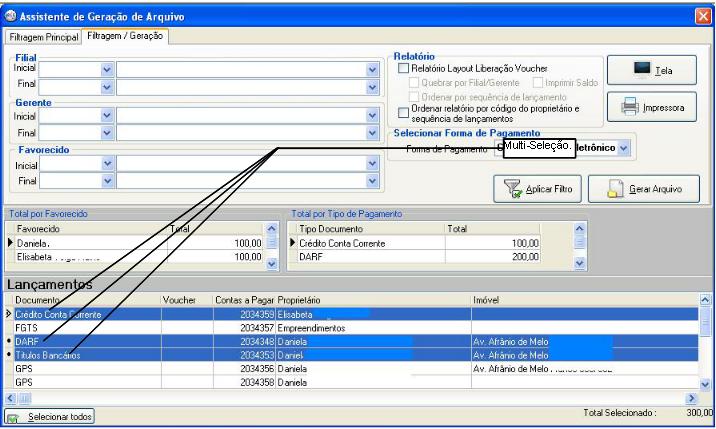
Task: Switch to Filtragem Principal tab
Action: 42,37
